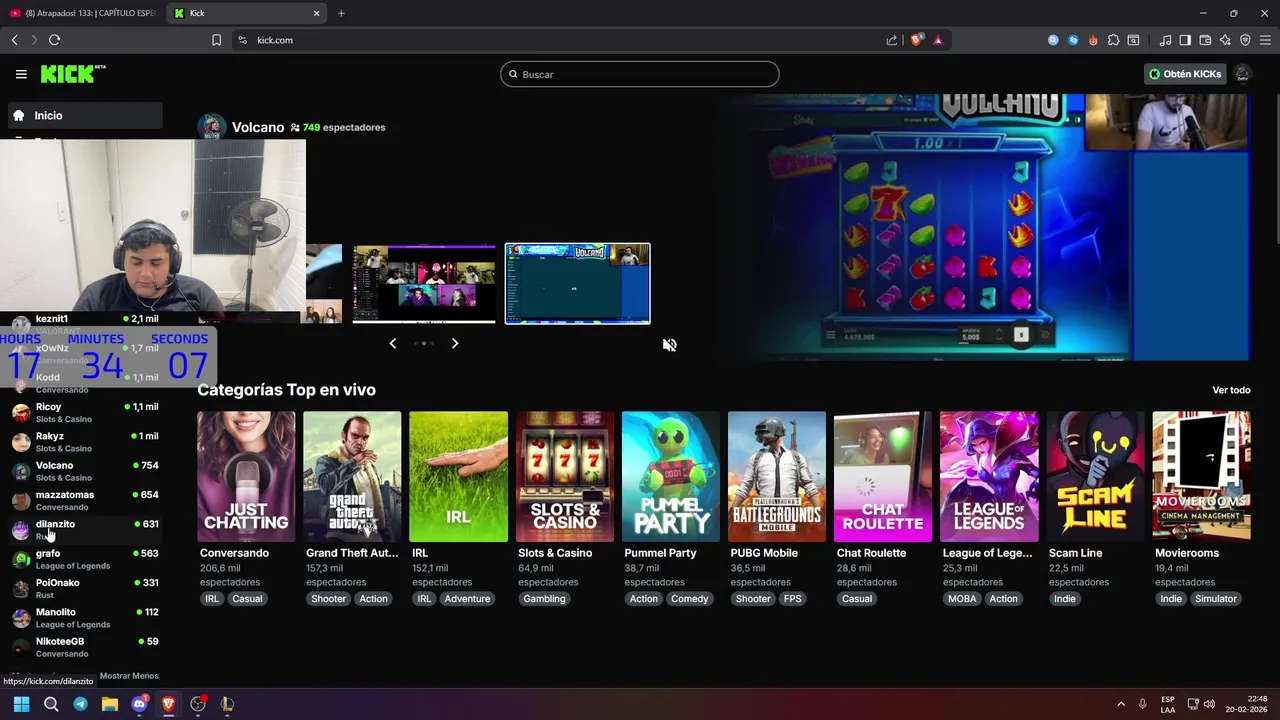Click the FPS tag under PUBG Mobile
This screenshot has height=720, width=1280.
pyautogui.click(x=792, y=599)
